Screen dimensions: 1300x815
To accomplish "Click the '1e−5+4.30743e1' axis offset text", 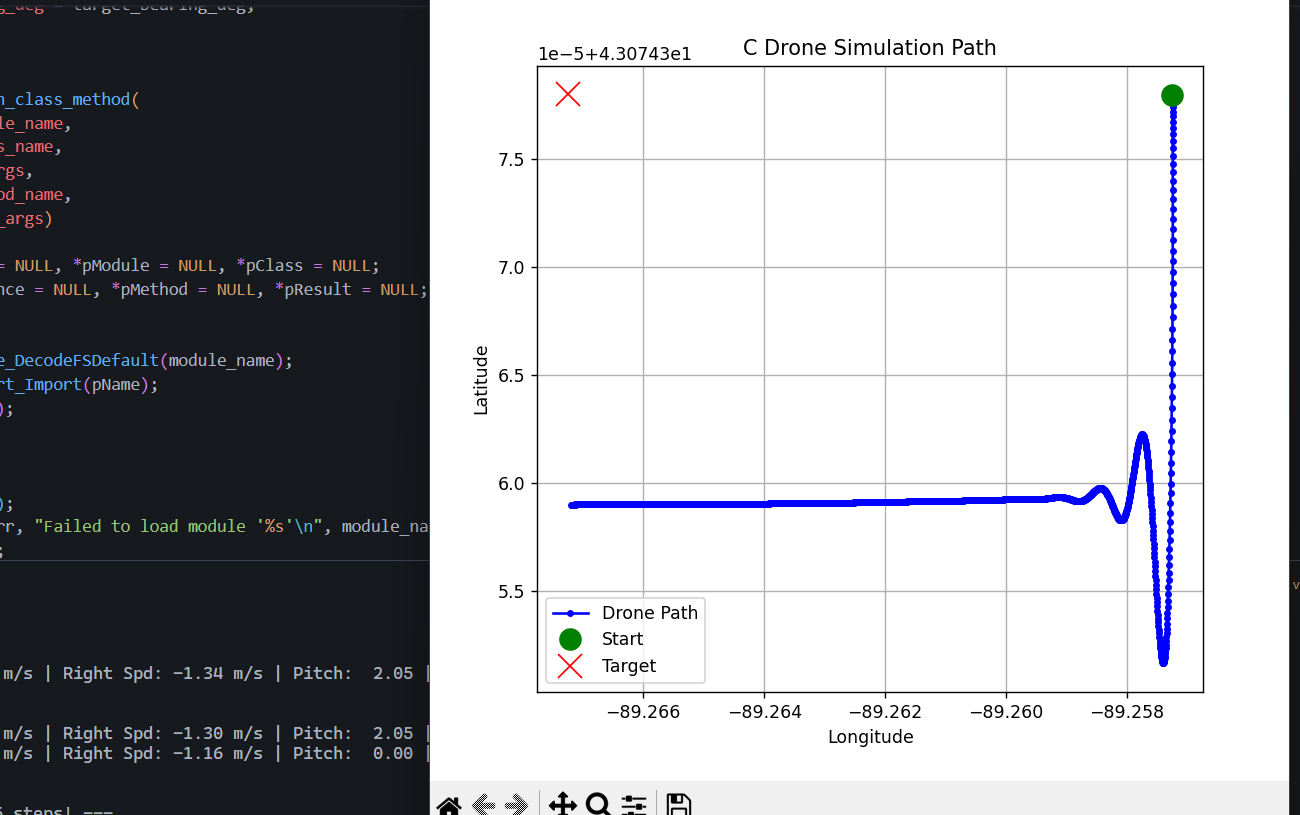I will click(614, 54).
